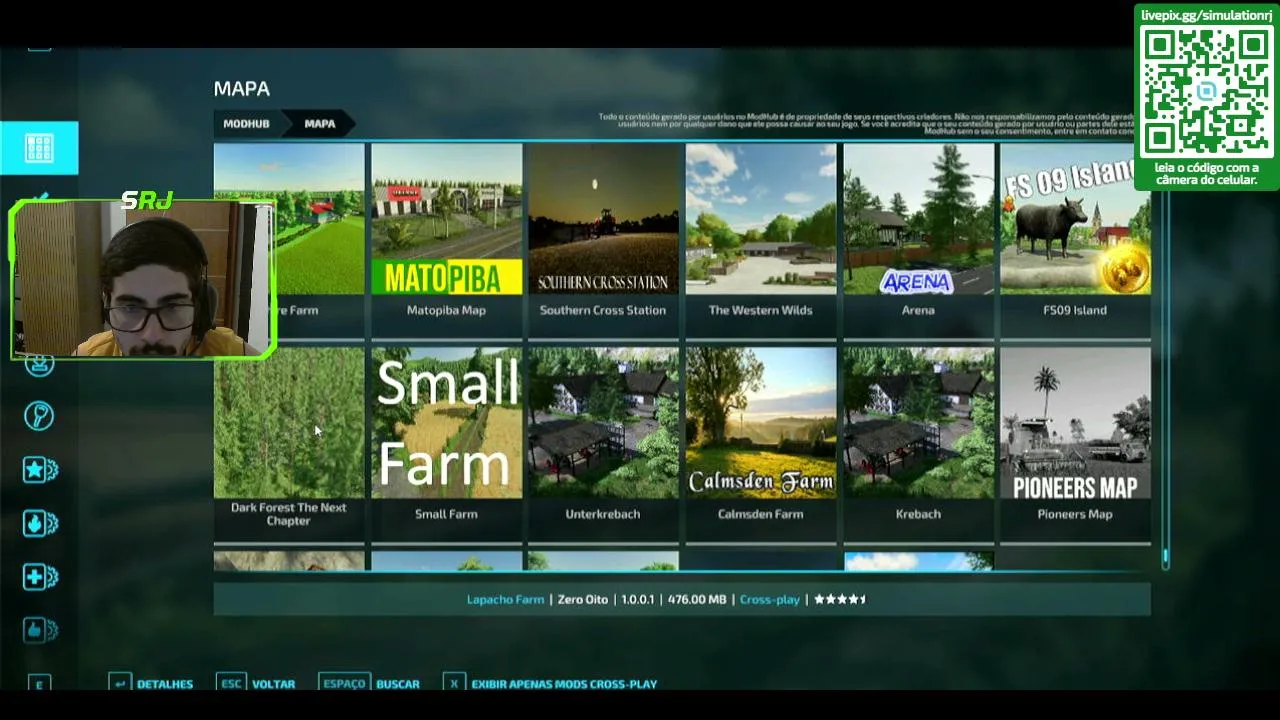Click the 'Dark Forest The Next Chapter' title
This screenshot has width=1280, height=720.
(289, 514)
